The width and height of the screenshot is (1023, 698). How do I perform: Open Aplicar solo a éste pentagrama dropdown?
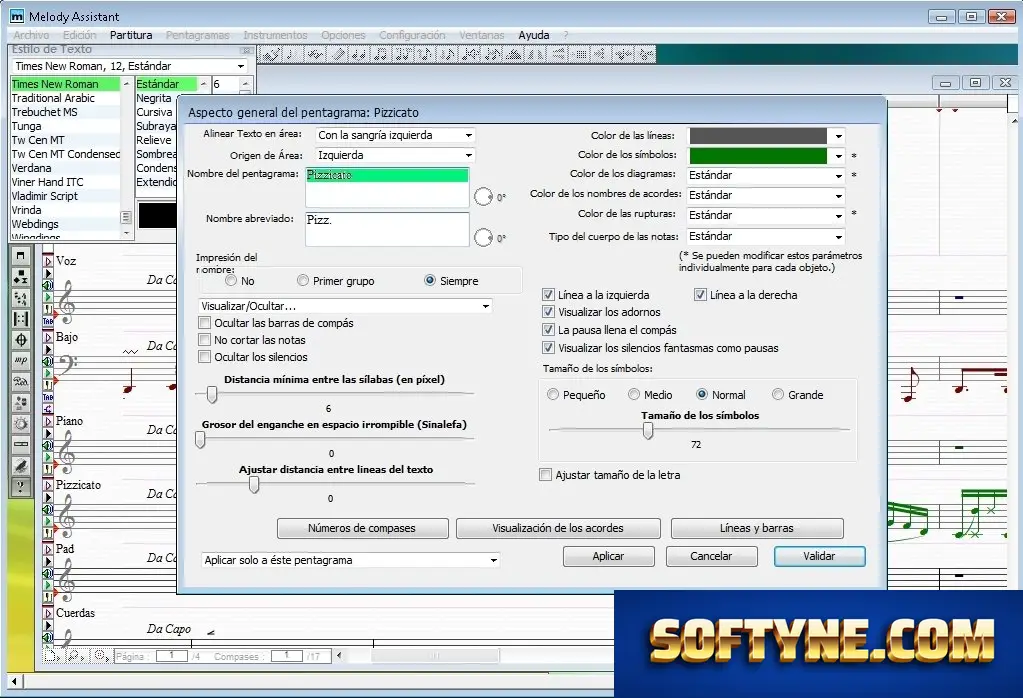pos(350,560)
